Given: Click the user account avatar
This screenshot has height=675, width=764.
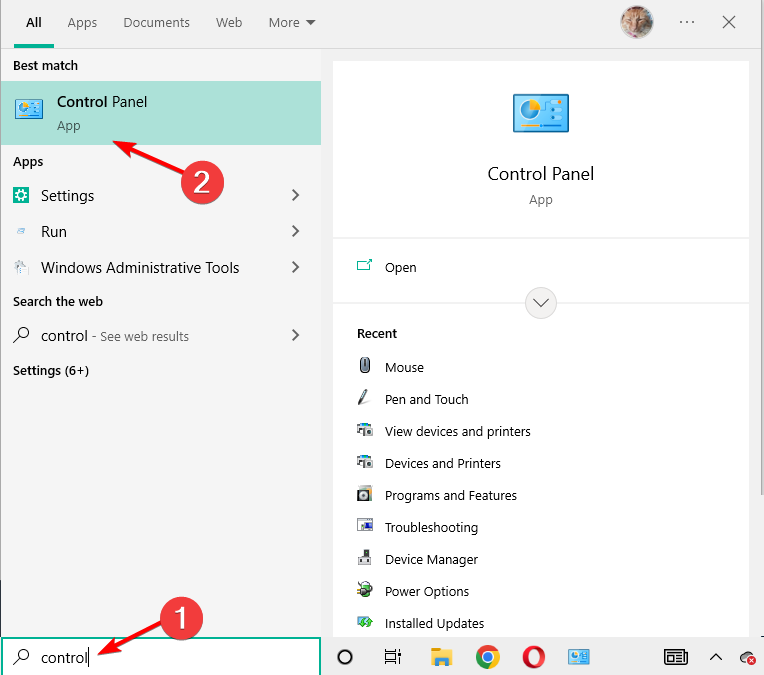Looking at the screenshot, I should [x=636, y=22].
